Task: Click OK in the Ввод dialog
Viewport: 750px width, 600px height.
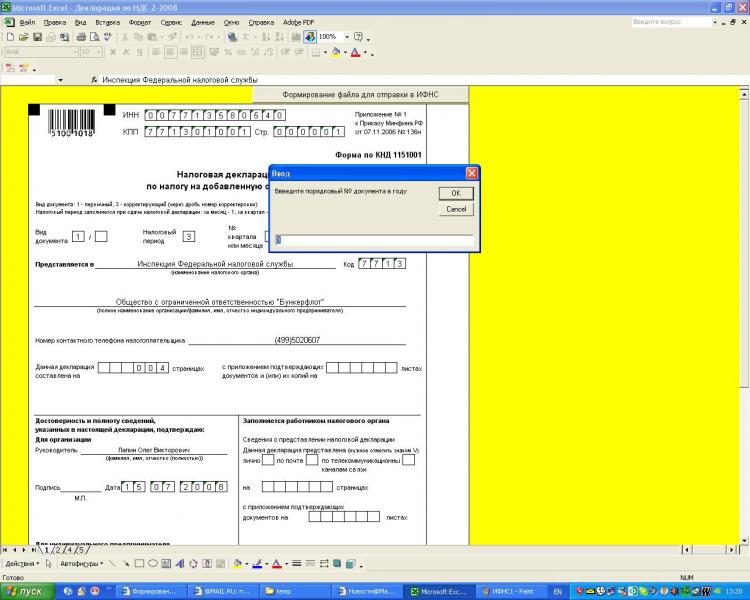Action: [455, 193]
